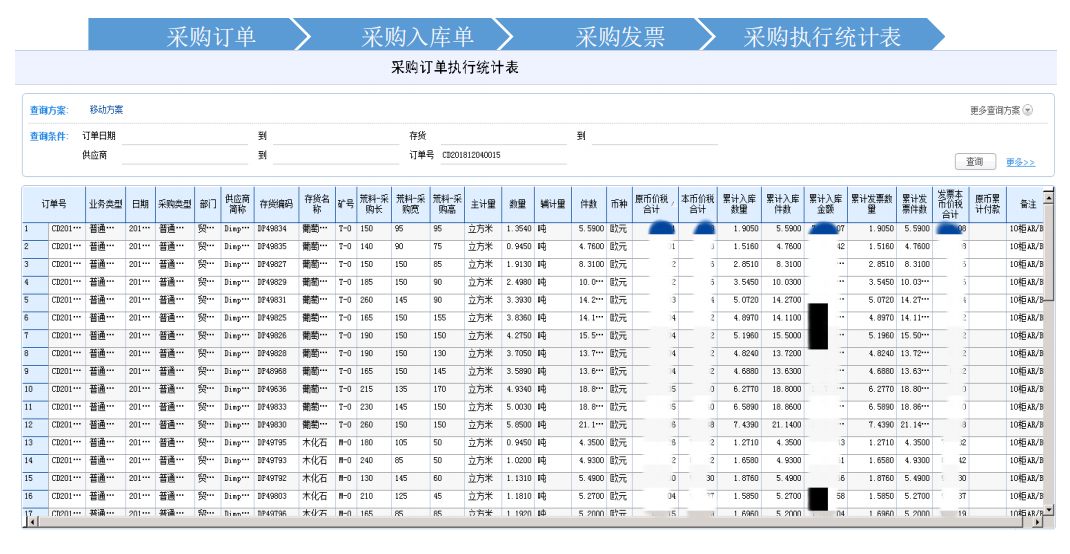Focus the 订单号 field containing CD201812040015

[502, 156]
